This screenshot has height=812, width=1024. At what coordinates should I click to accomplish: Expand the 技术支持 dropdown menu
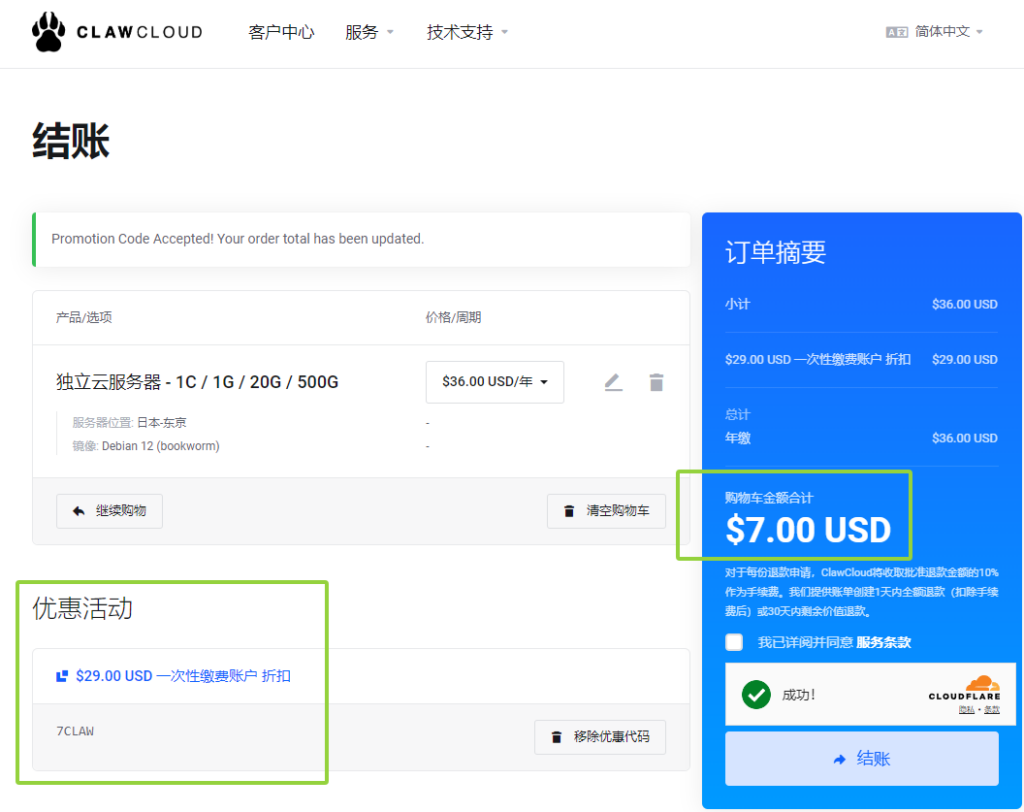467,32
